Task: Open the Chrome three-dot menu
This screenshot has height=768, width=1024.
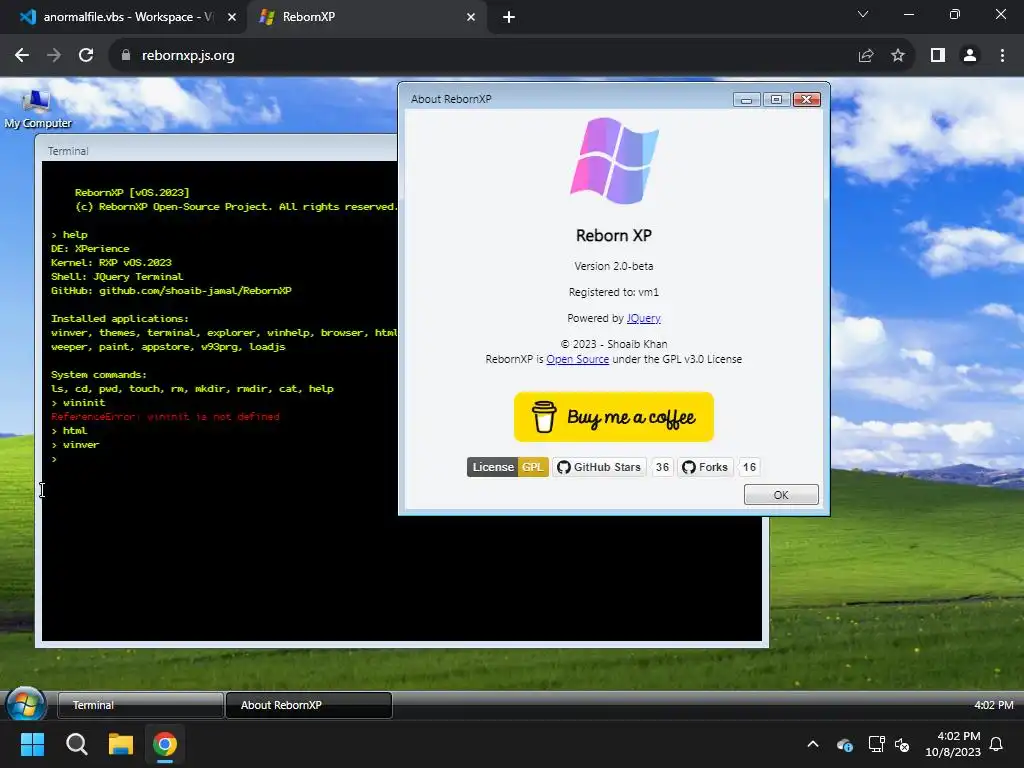Action: pyautogui.click(x=1002, y=56)
